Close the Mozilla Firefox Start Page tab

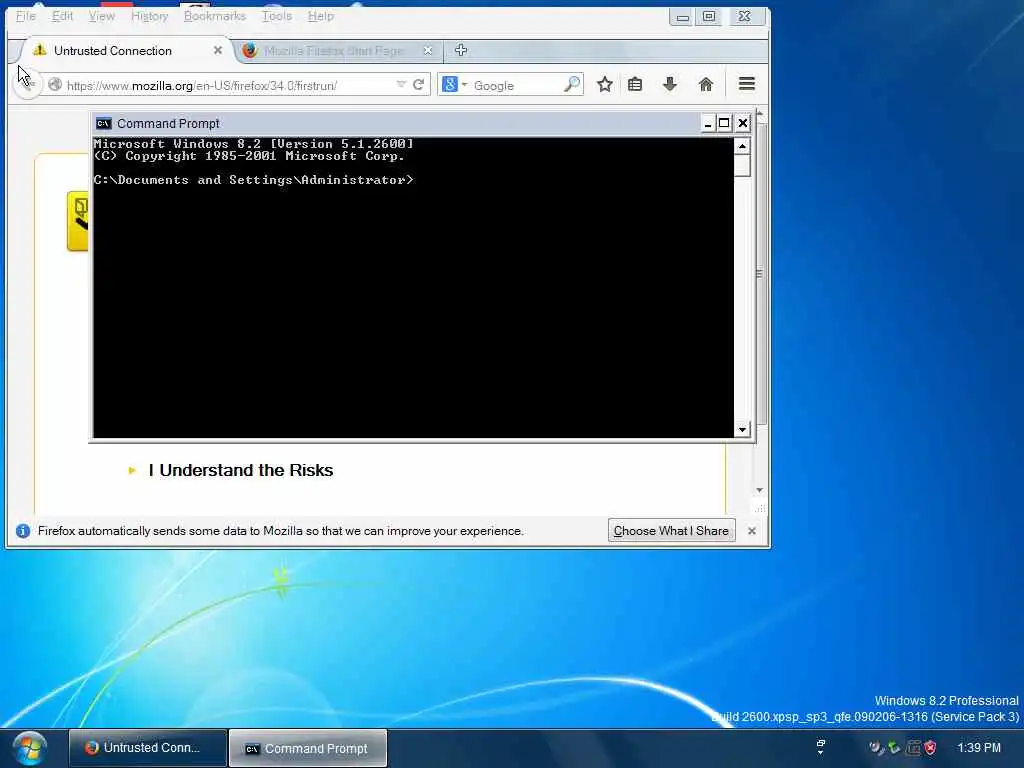pyautogui.click(x=428, y=50)
